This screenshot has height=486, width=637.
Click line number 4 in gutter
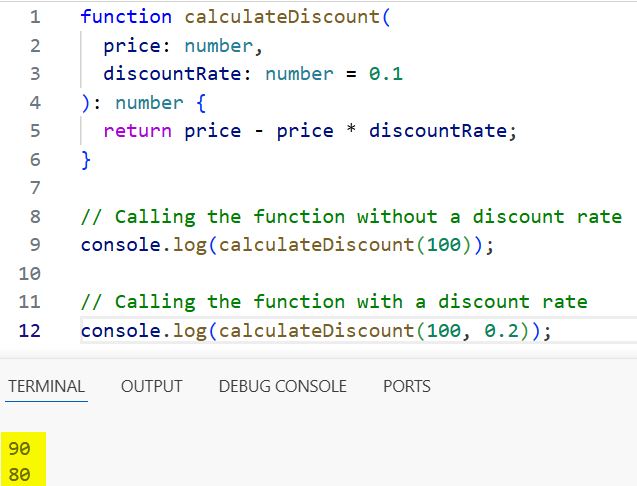pyautogui.click(x=35, y=102)
